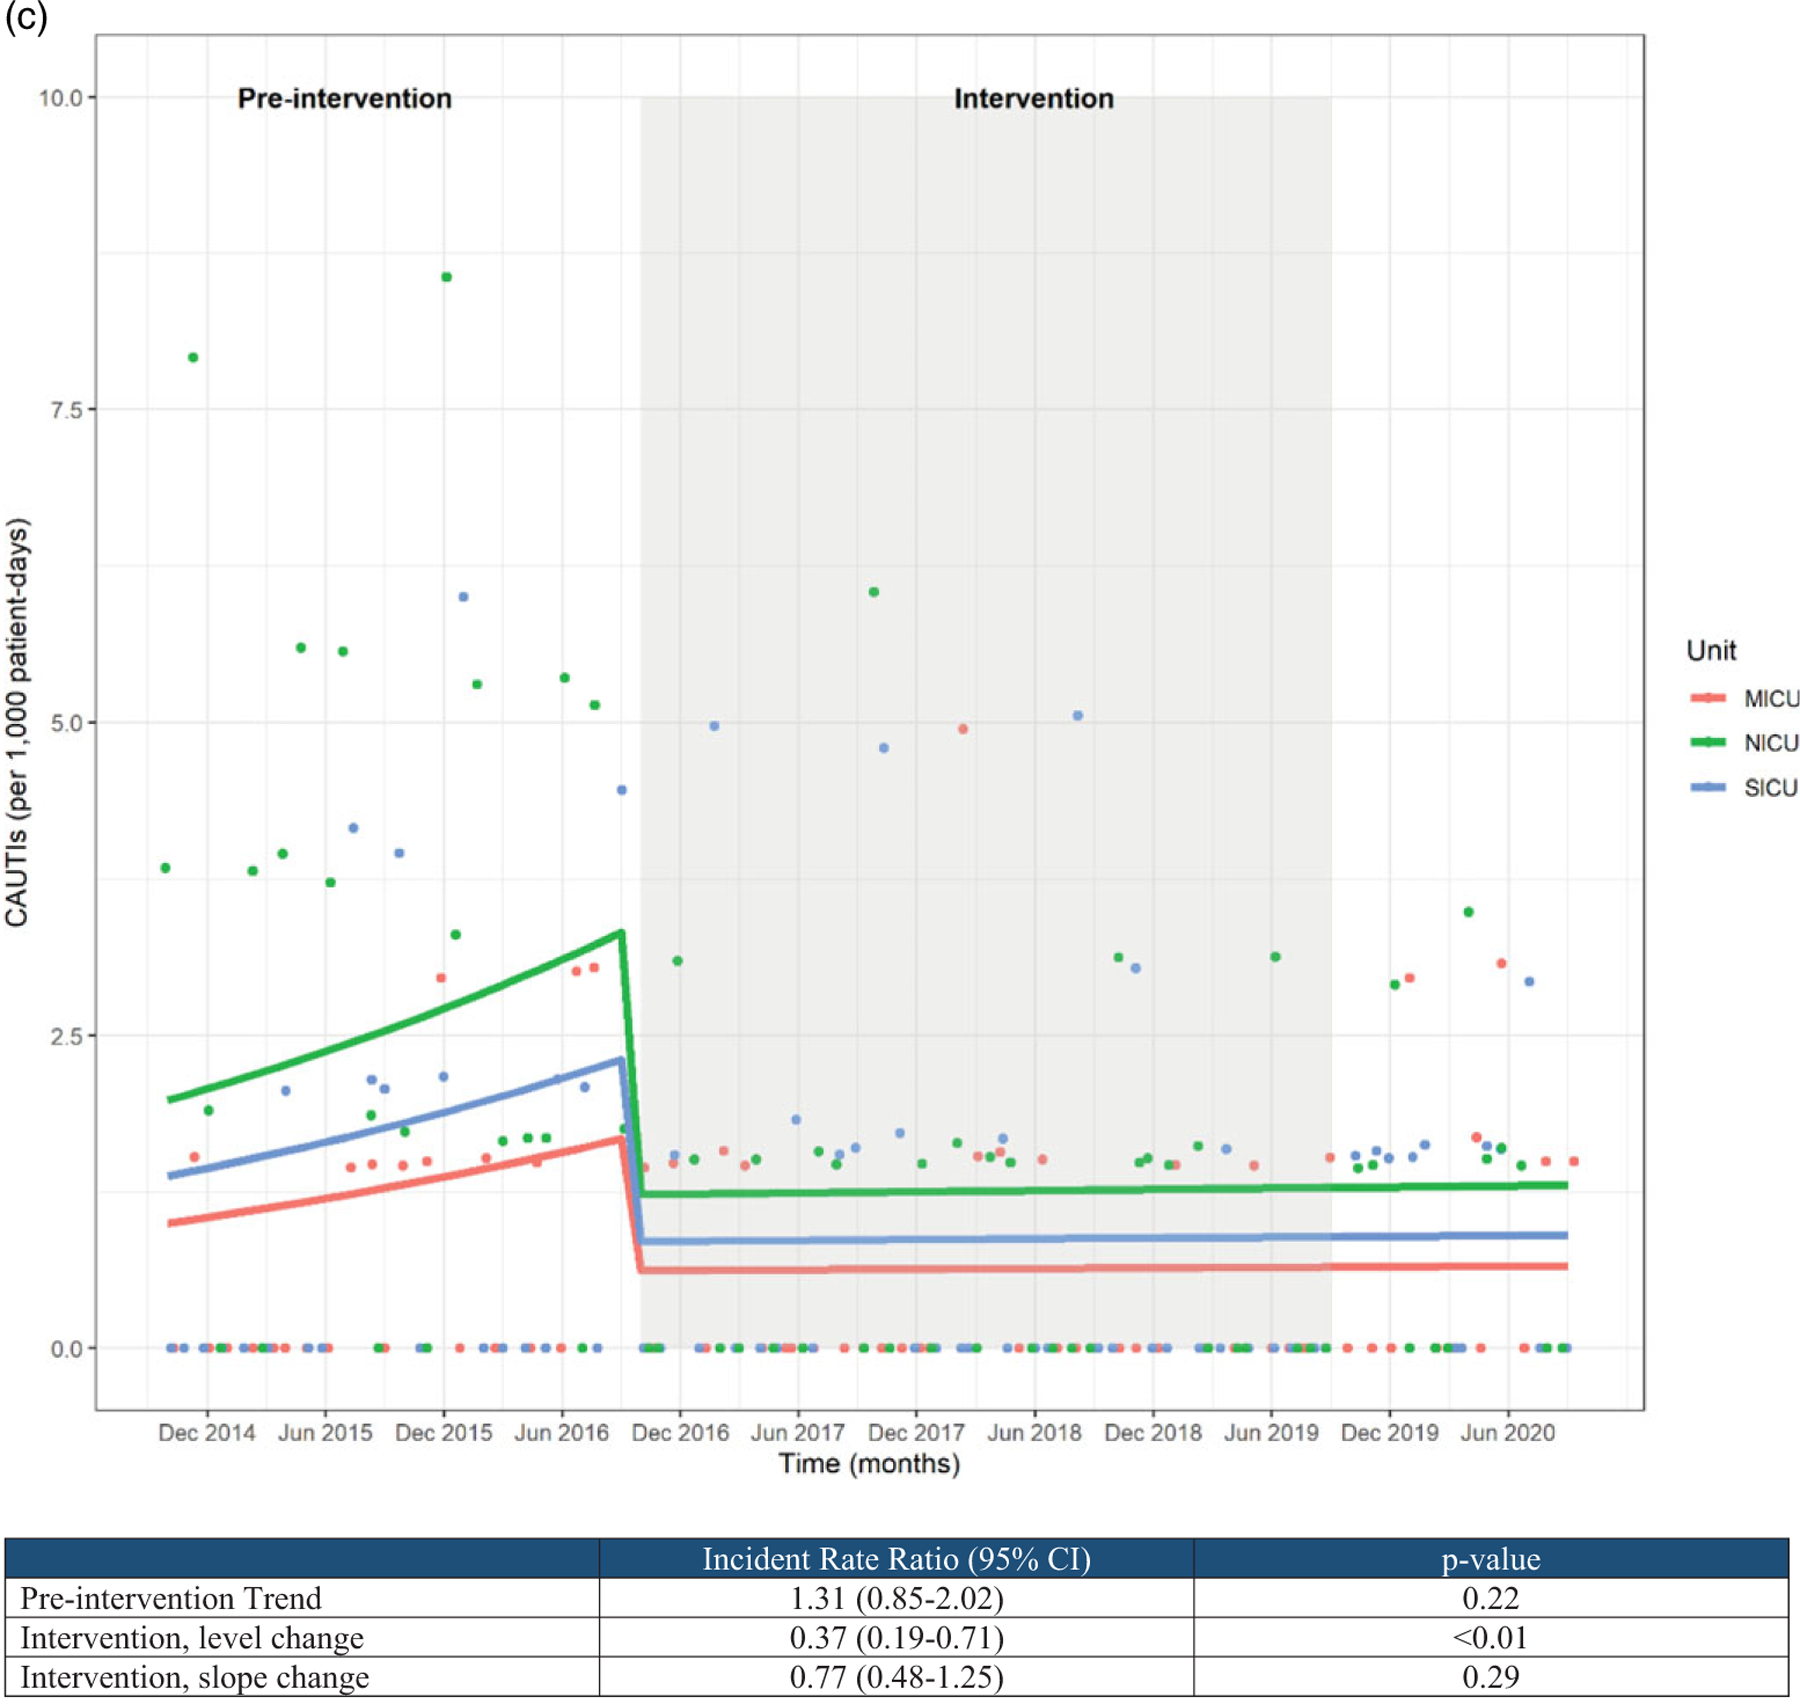Click the '0.77 (0.48-1.25)' table cell
The image size is (1800, 1704).
(896, 1677)
